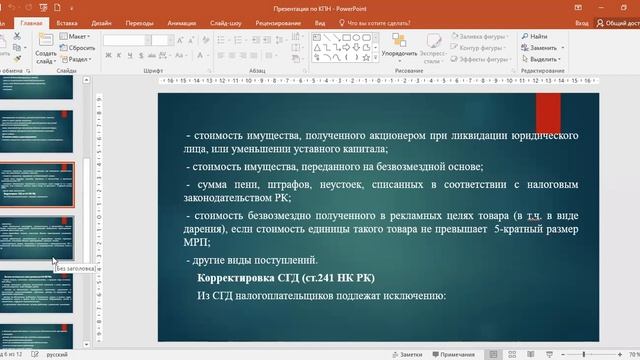640x360 pixels.
Task: Select the triangle shape in shapes gallery
Action: click(x=317, y=48)
